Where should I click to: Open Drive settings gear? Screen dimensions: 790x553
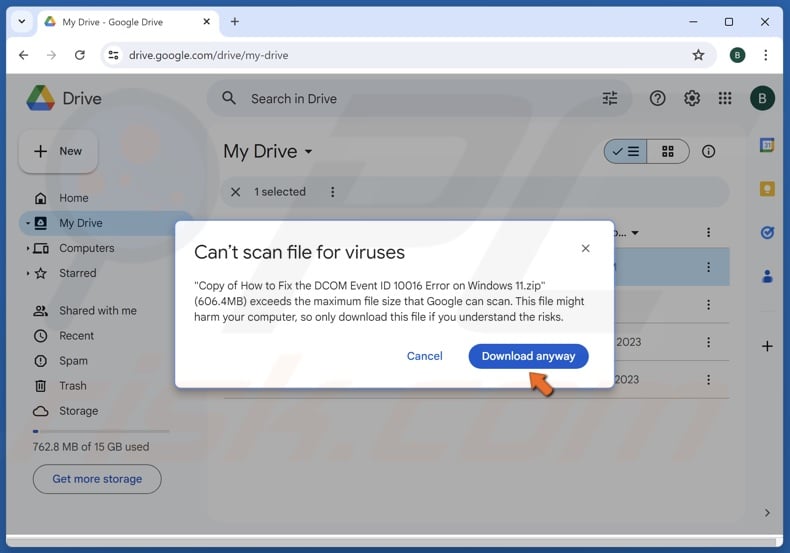click(692, 98)
